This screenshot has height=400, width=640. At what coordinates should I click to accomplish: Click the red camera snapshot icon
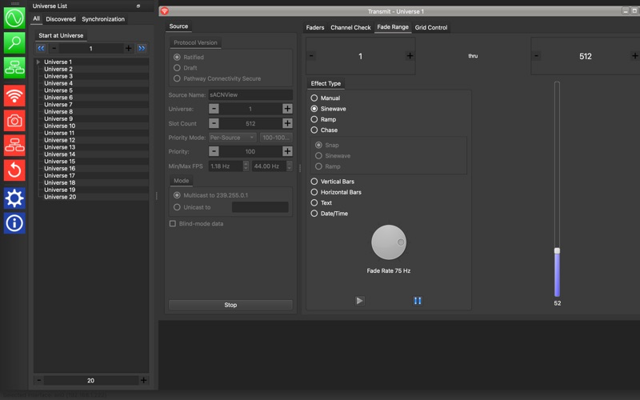(14, 121)
